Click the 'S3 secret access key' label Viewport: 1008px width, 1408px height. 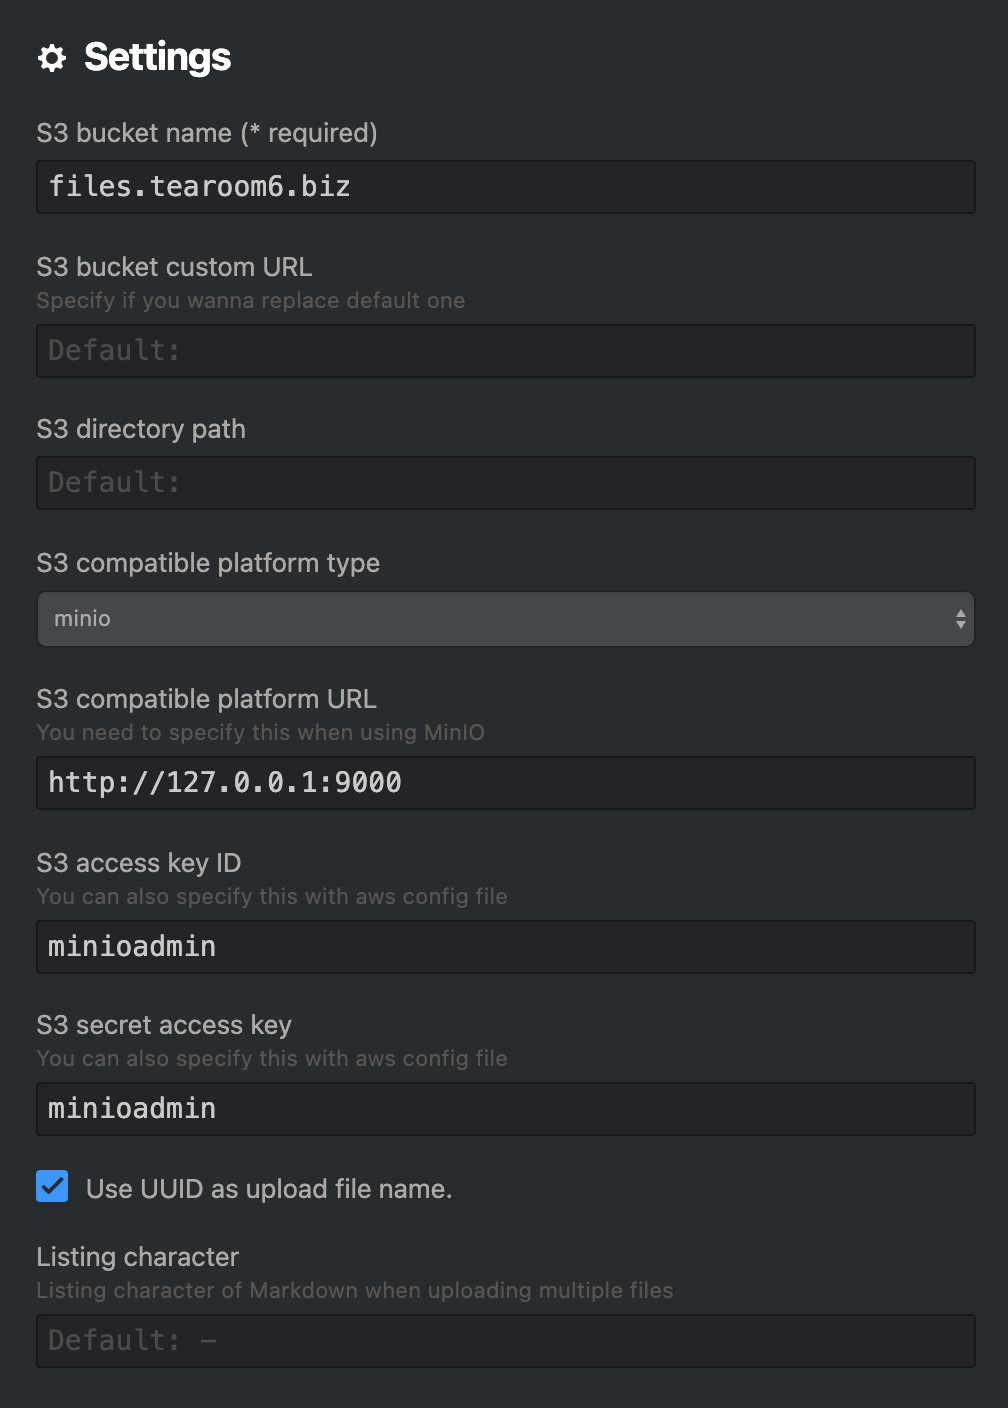(x=164, y=1025)
